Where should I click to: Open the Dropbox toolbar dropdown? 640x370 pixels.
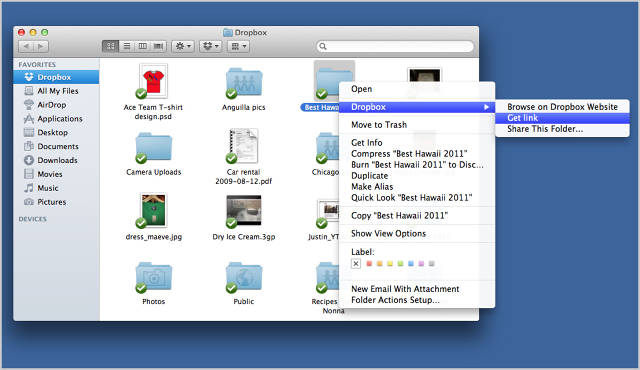pos(211,46)
